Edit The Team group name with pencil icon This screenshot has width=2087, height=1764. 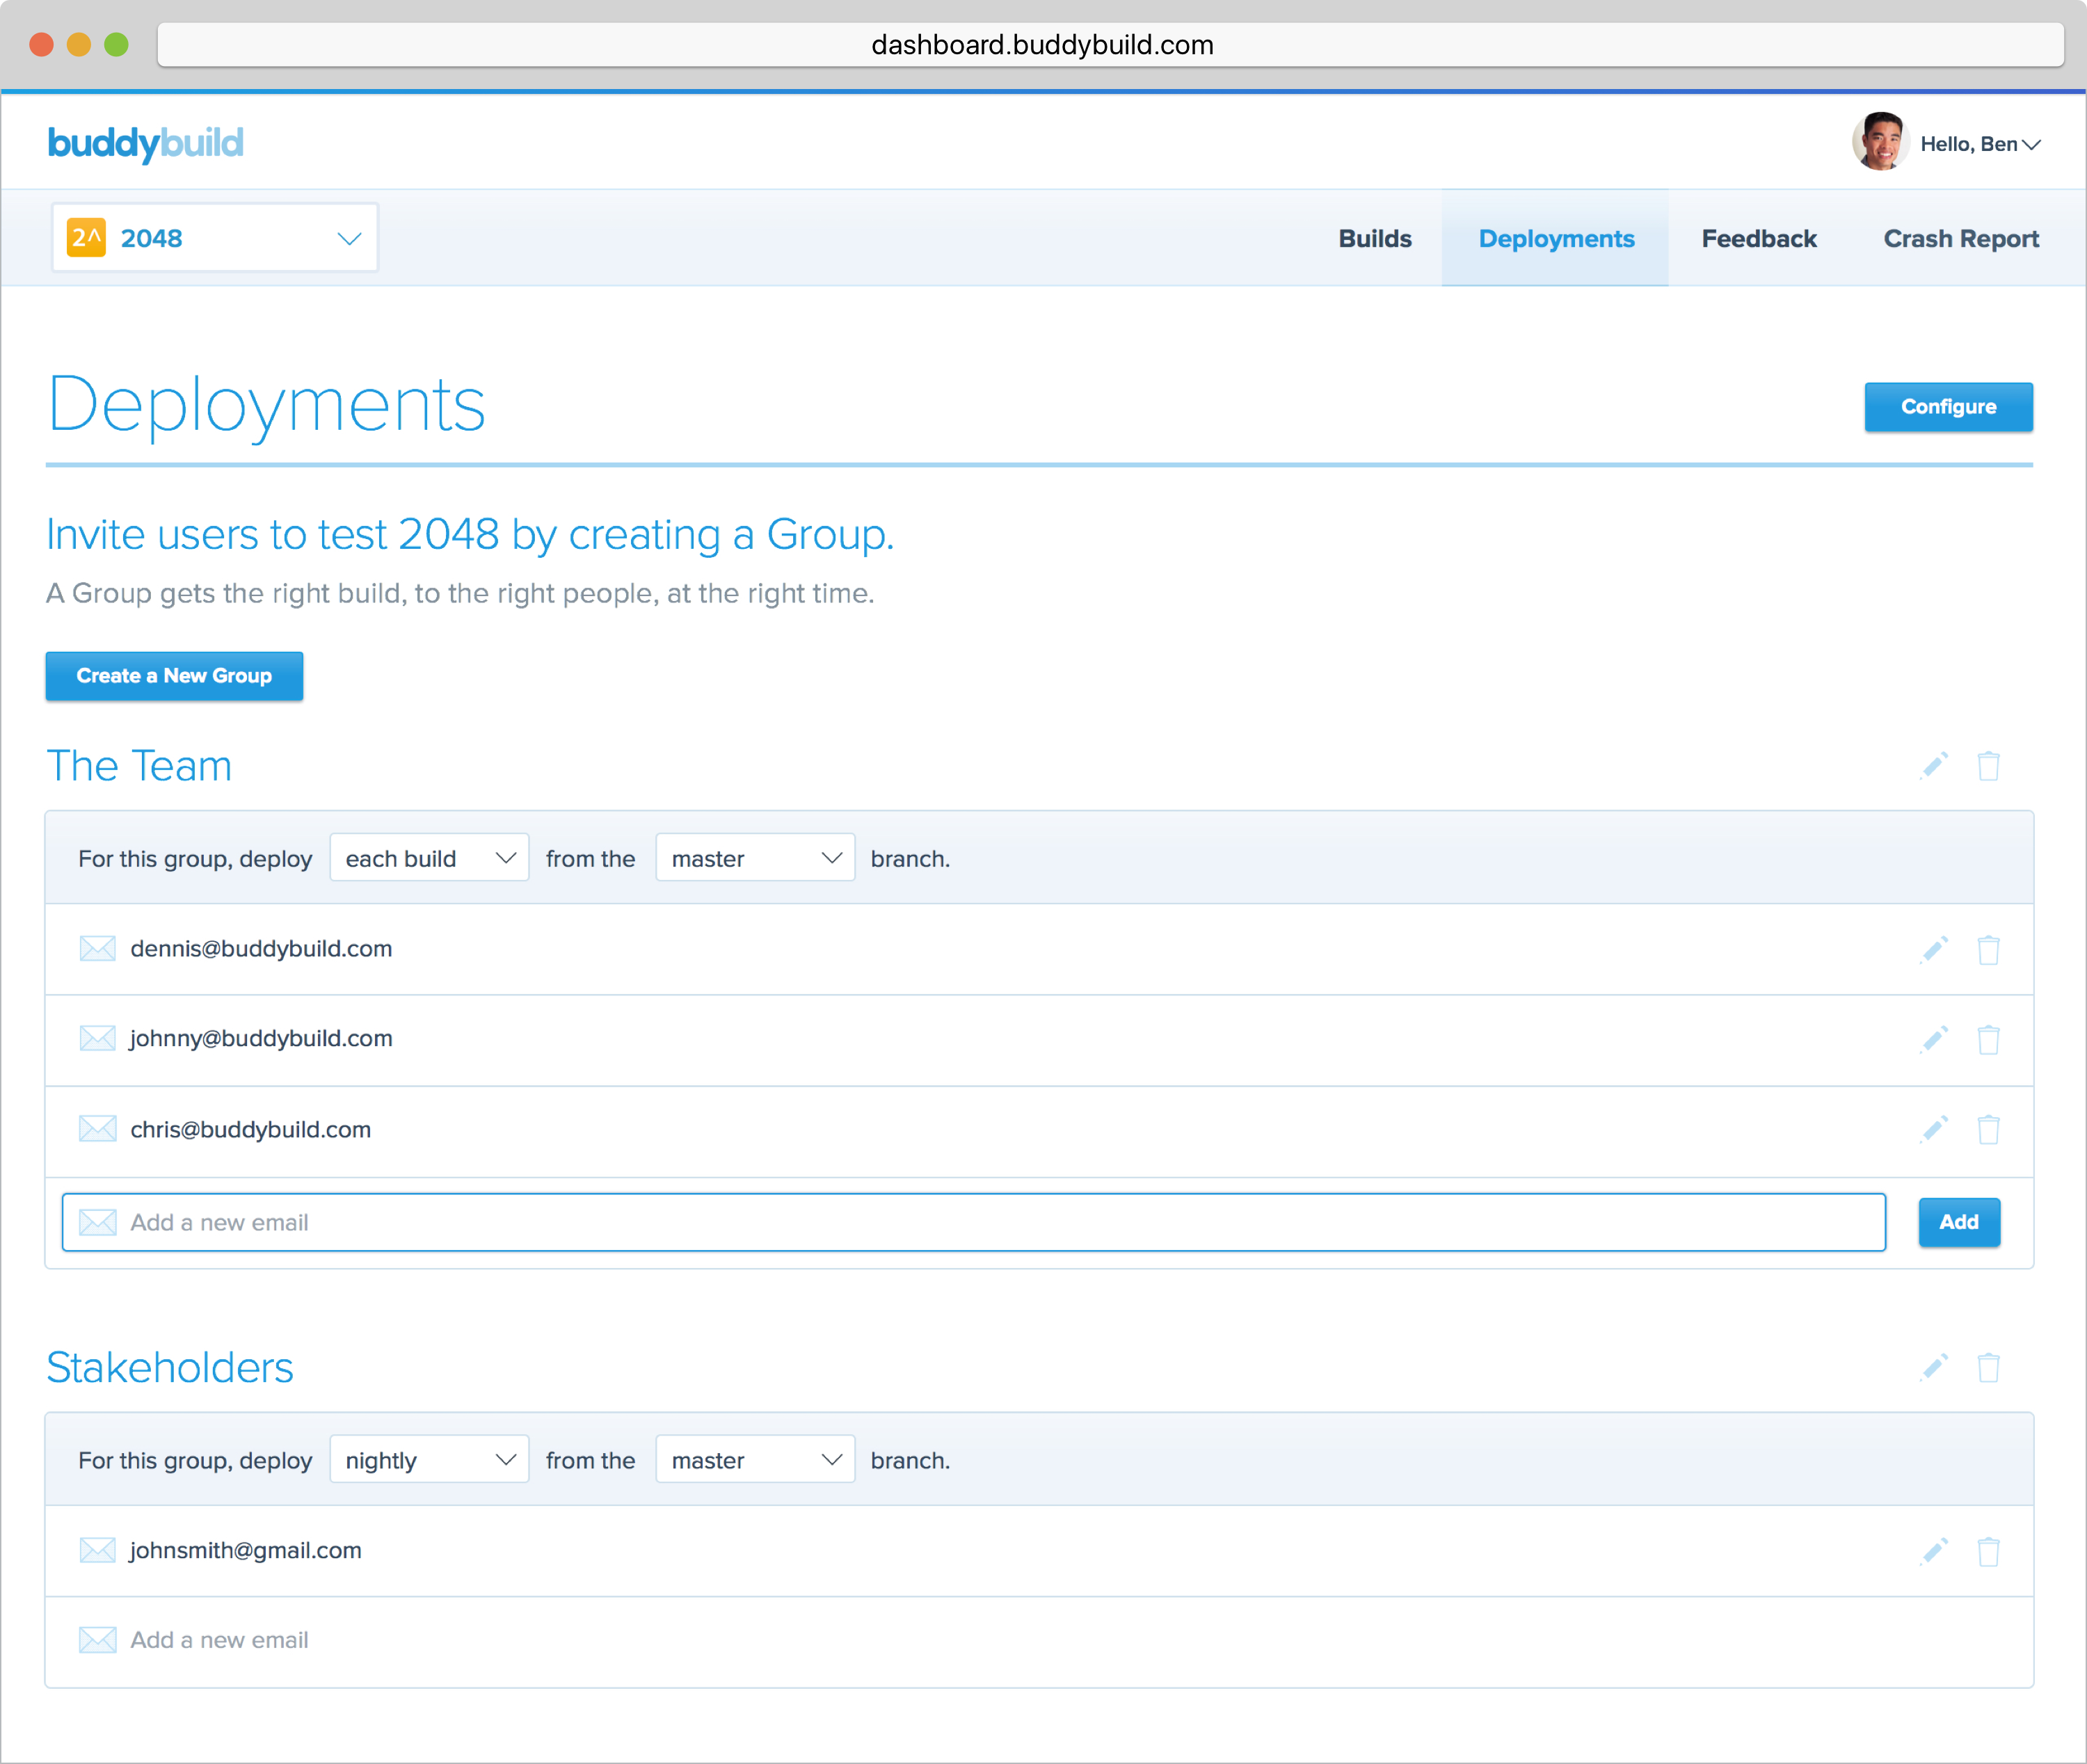pyautogui.click(x=1934, y=766)
